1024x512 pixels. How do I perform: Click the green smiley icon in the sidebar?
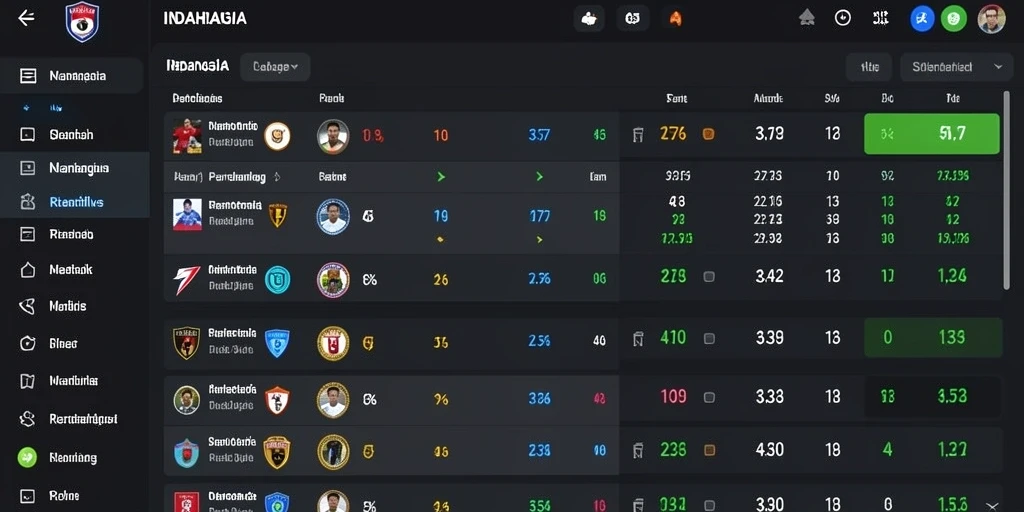(x=27, y=458)
